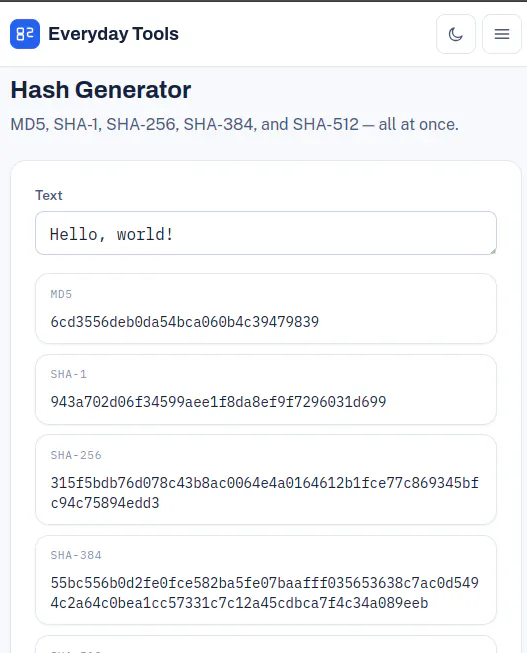Click the subtitle listing all hash algorithms

234,124
